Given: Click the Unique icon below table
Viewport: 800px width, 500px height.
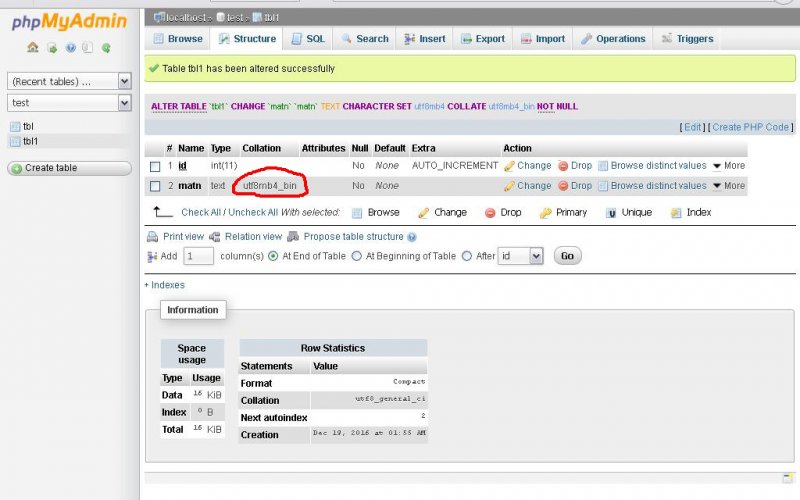Looking at the screenshot, I should tap(611, 213).
